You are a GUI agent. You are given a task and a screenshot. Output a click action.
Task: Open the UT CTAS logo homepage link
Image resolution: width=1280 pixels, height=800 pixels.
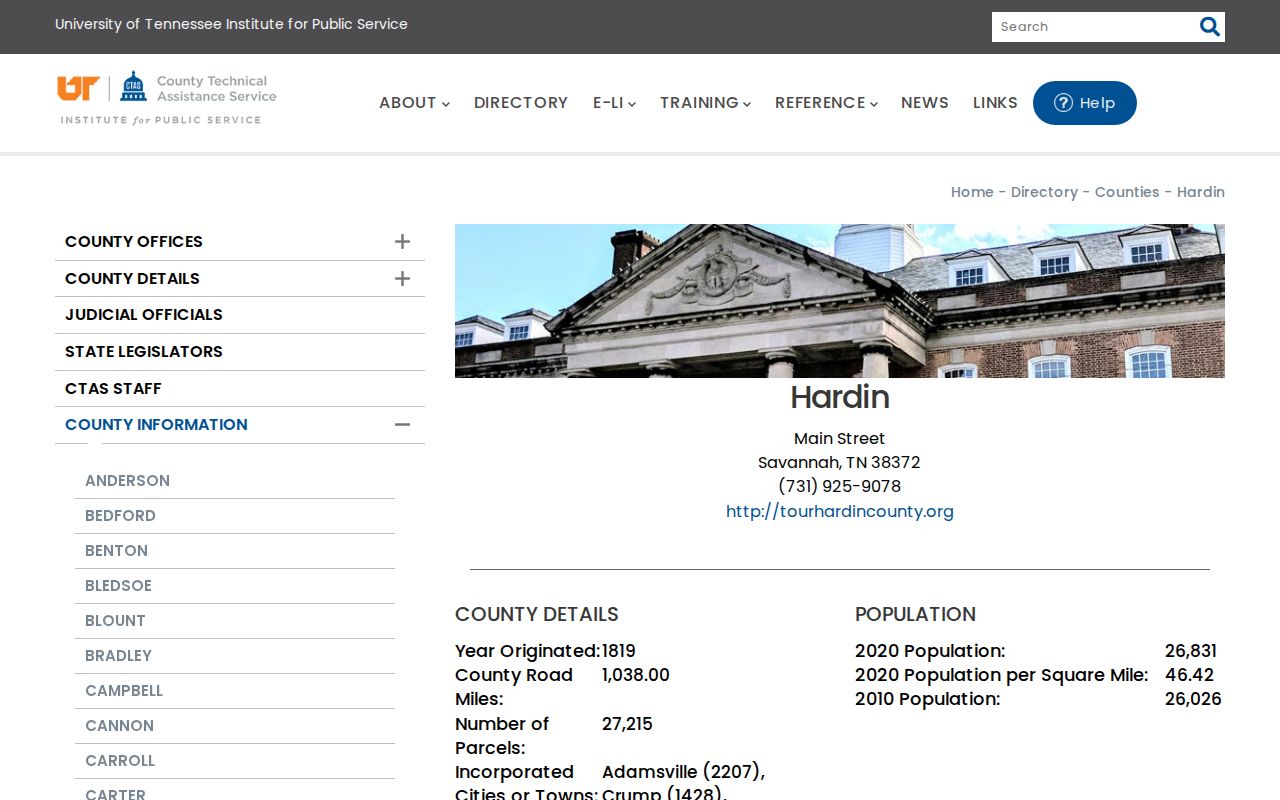point(167,98)
